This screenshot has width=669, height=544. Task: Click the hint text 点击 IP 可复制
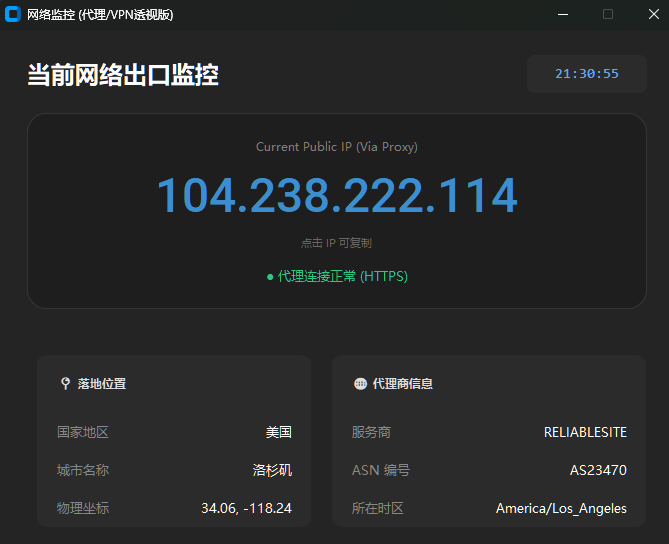pyautogui.click(x=336, y=243)
